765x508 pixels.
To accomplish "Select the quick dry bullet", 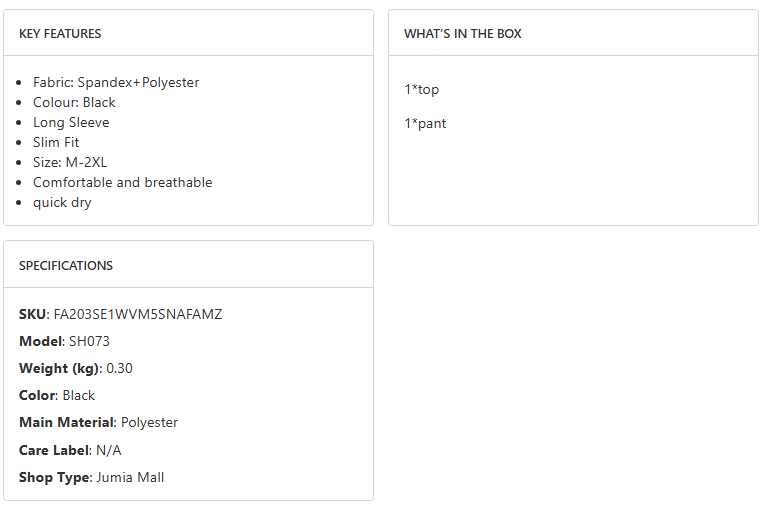I will [x=62, y=203].
